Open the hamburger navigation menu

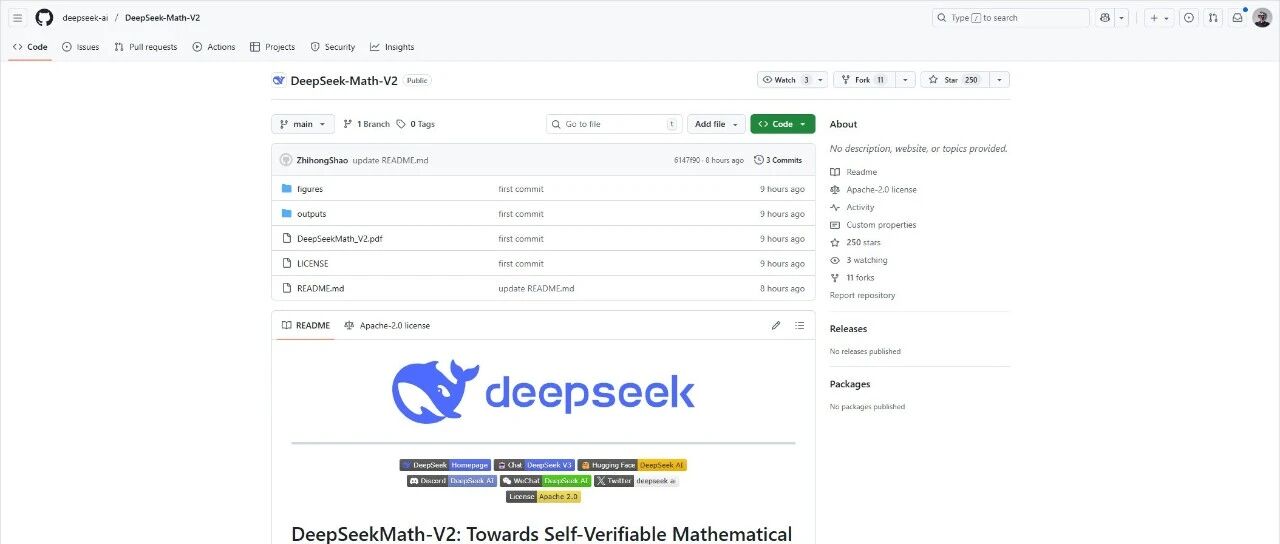pos(17,18)
